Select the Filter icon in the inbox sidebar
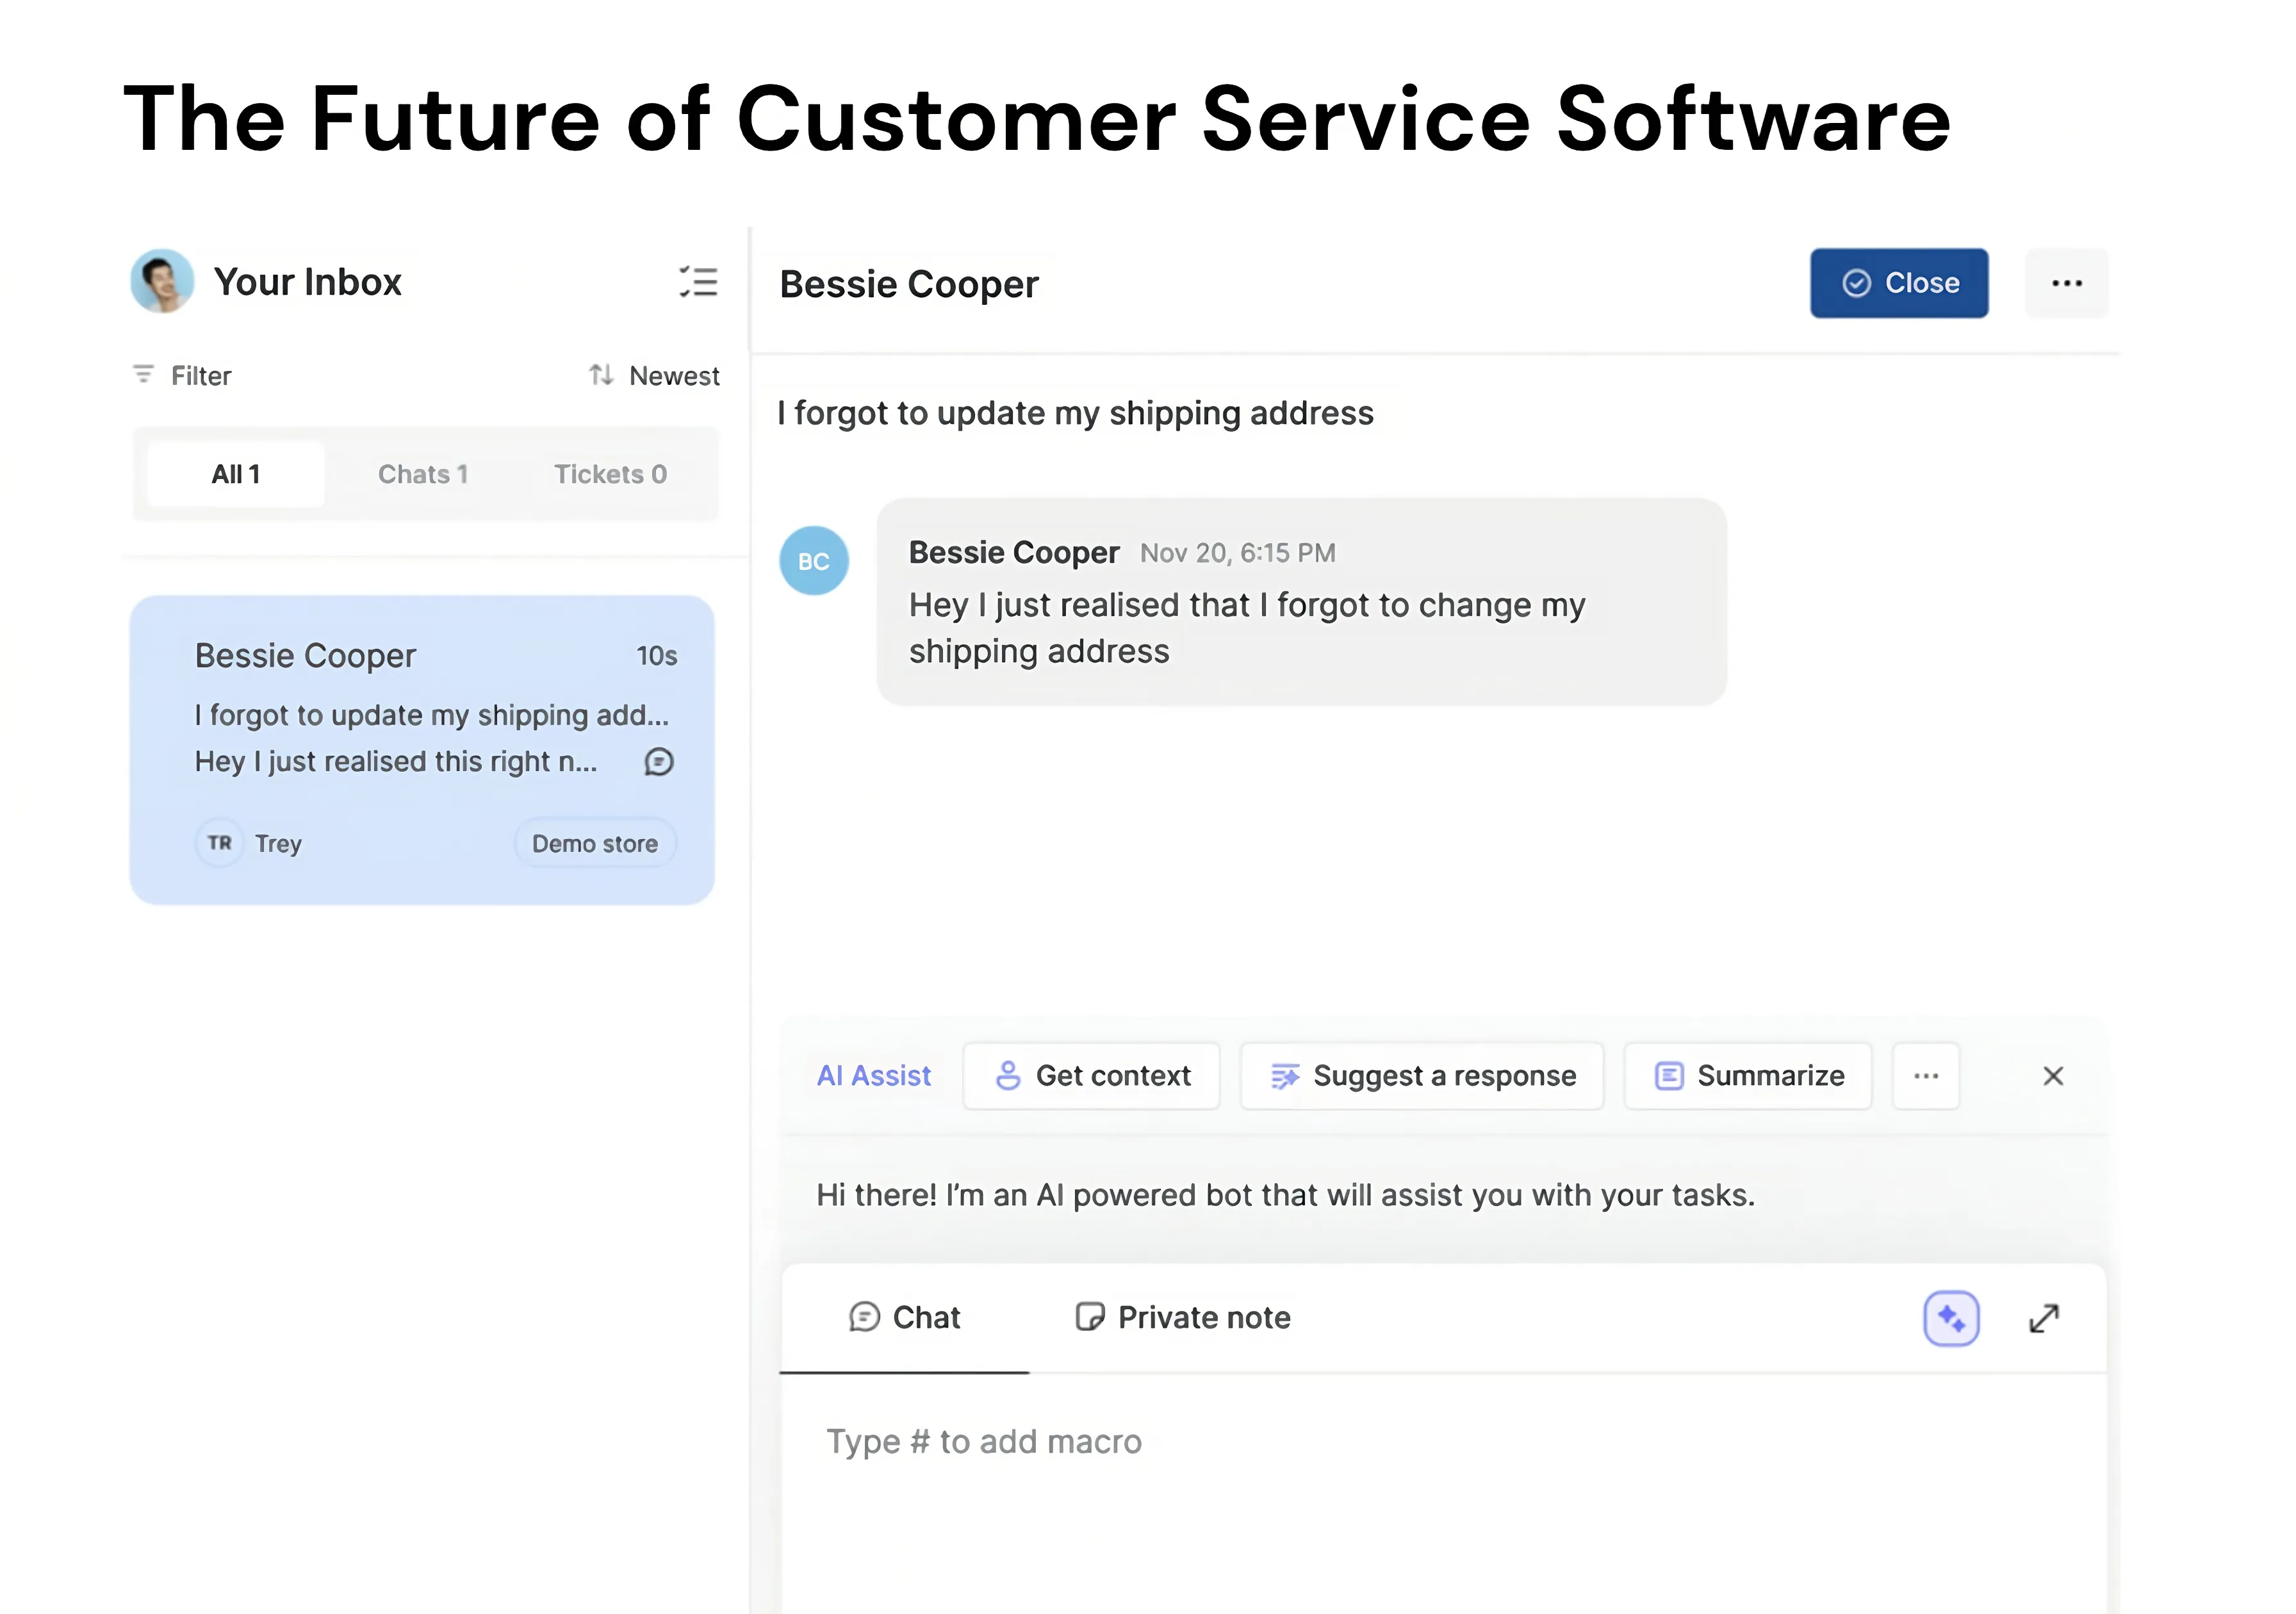The height and width of the screenshot is (1614, 2296). (x=144, y=375)
